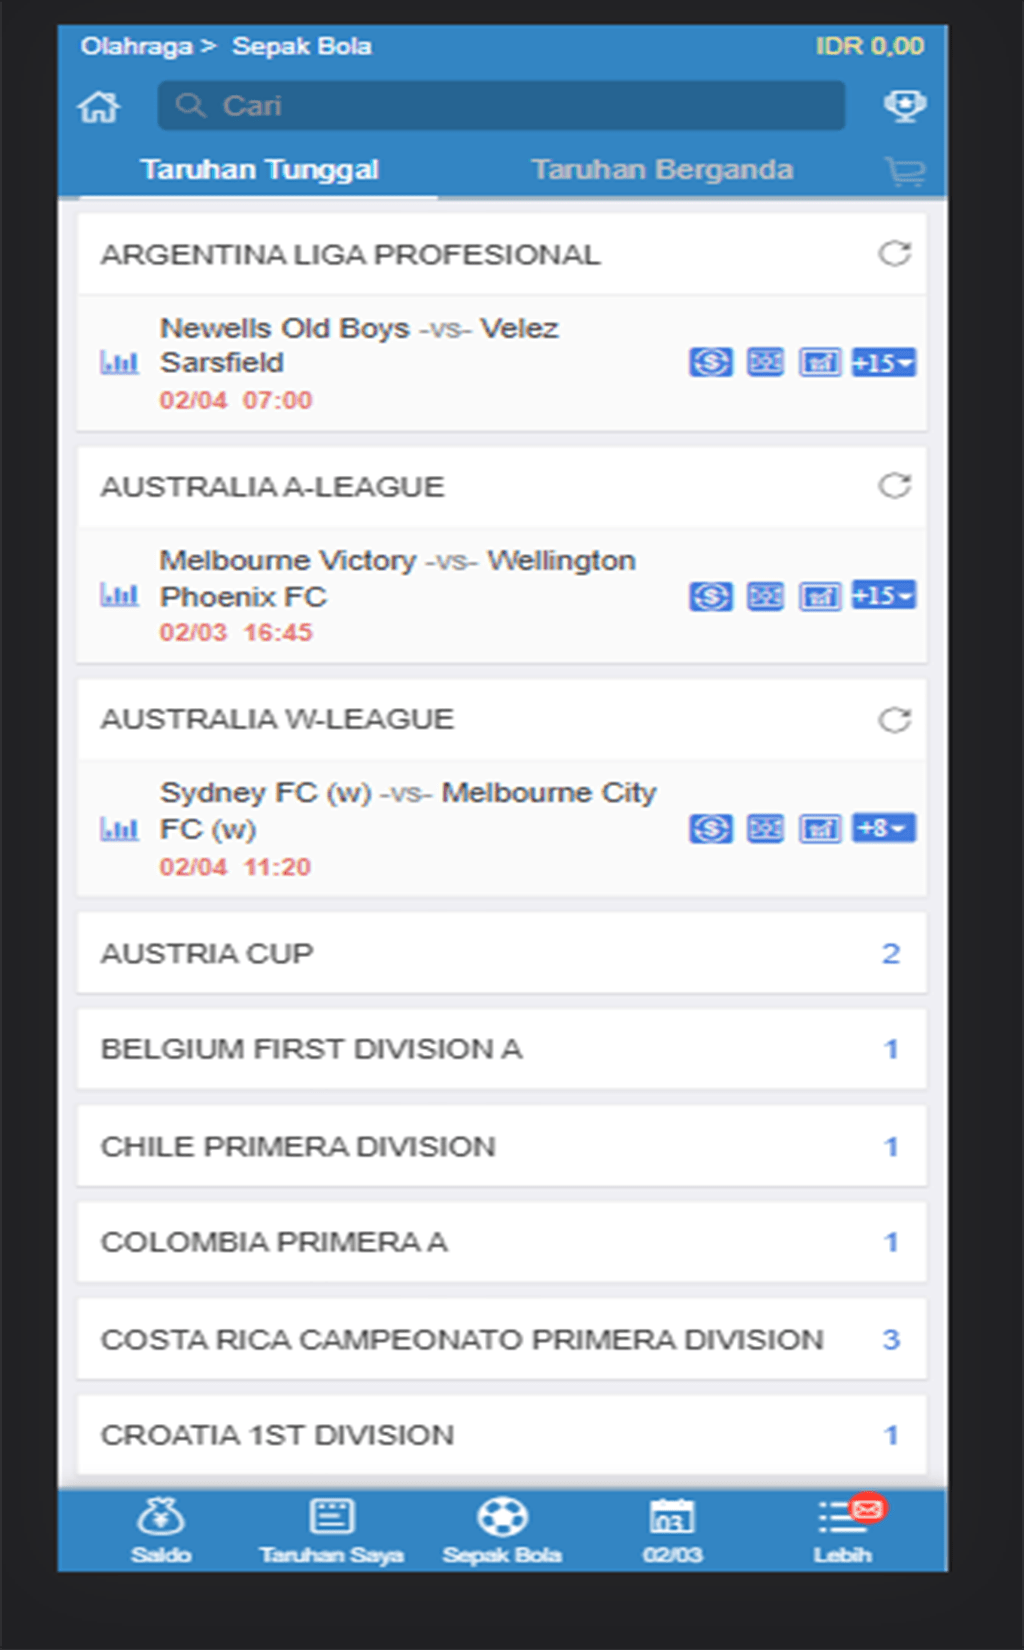Select the Taruhan Tunggal tab
This screenshot has height=1650, width=1024.
pos(259,170)
